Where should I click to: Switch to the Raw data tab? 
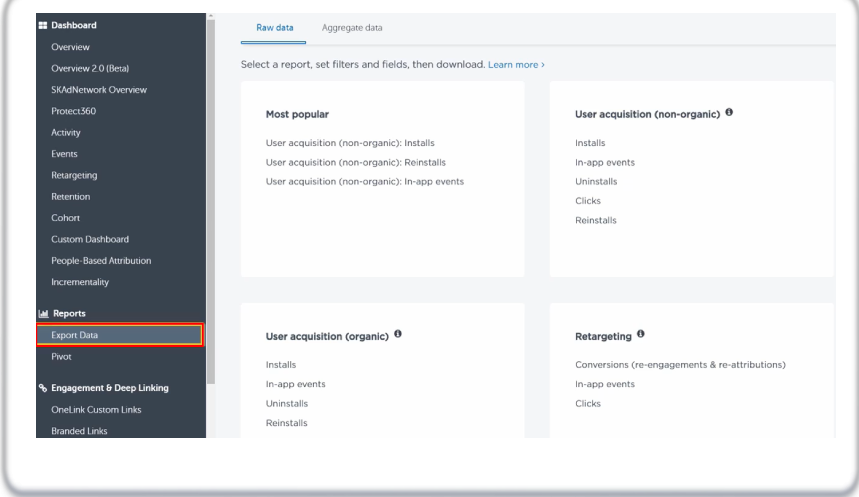(x=274, y=28)
